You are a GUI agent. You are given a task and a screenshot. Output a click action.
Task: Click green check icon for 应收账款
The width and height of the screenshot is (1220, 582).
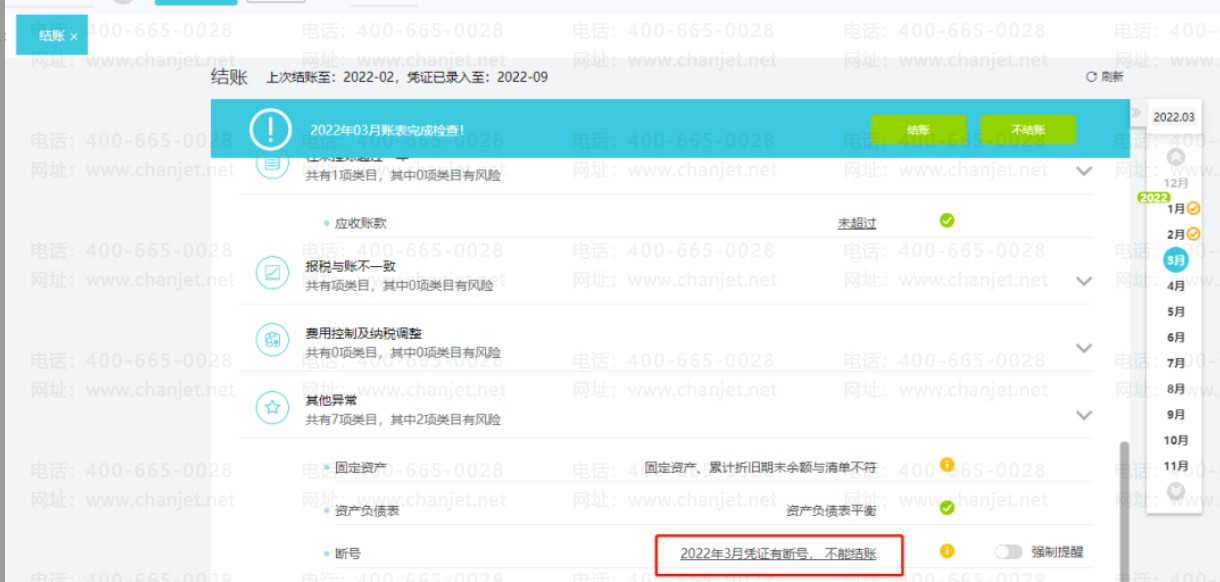click(x=947, y=221)
